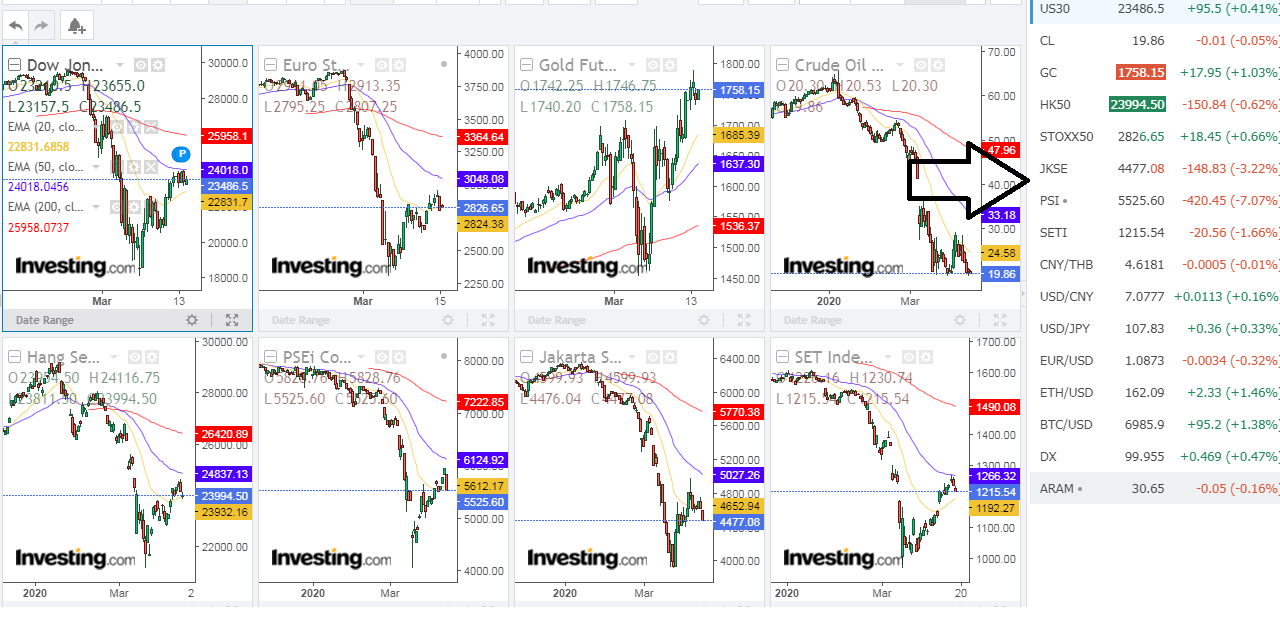1280x634 pixels.
Task: Collapse the Euro Stoxx legend box
Action: tap(270, 65)
